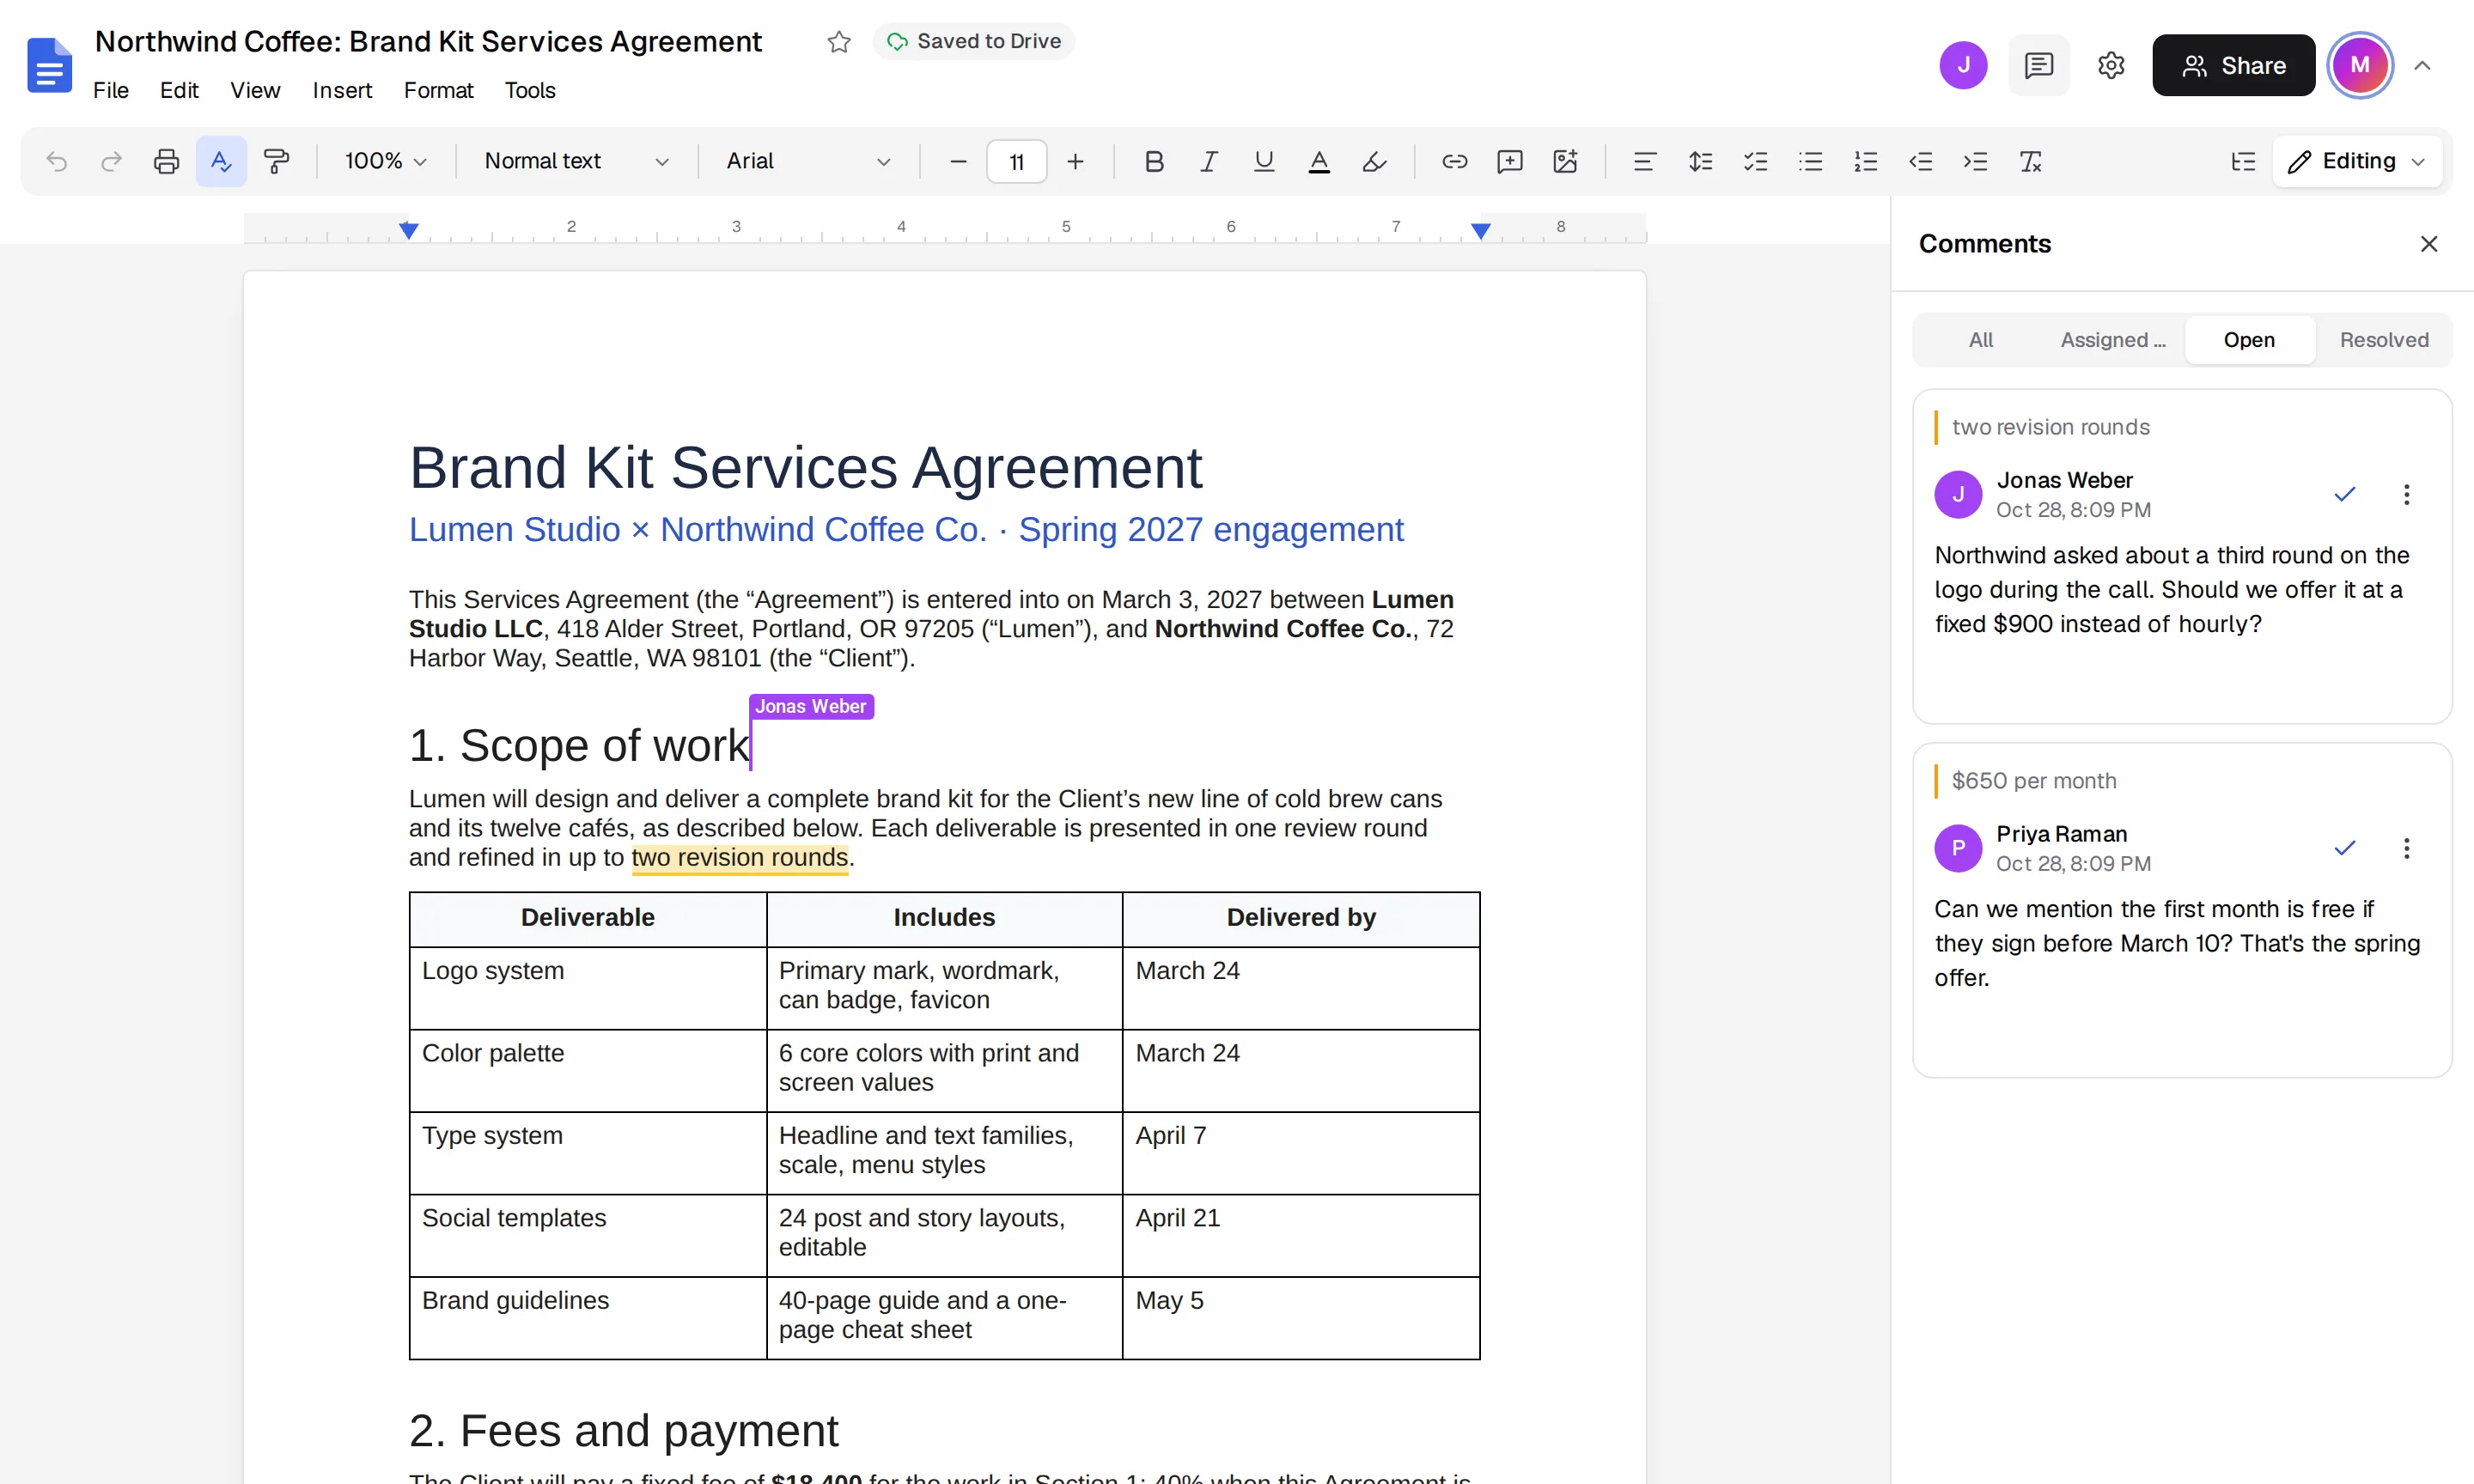Toggle italic formatting
The height and width of the screenshot is (1484, 2474).
[x=1209, y=161]
